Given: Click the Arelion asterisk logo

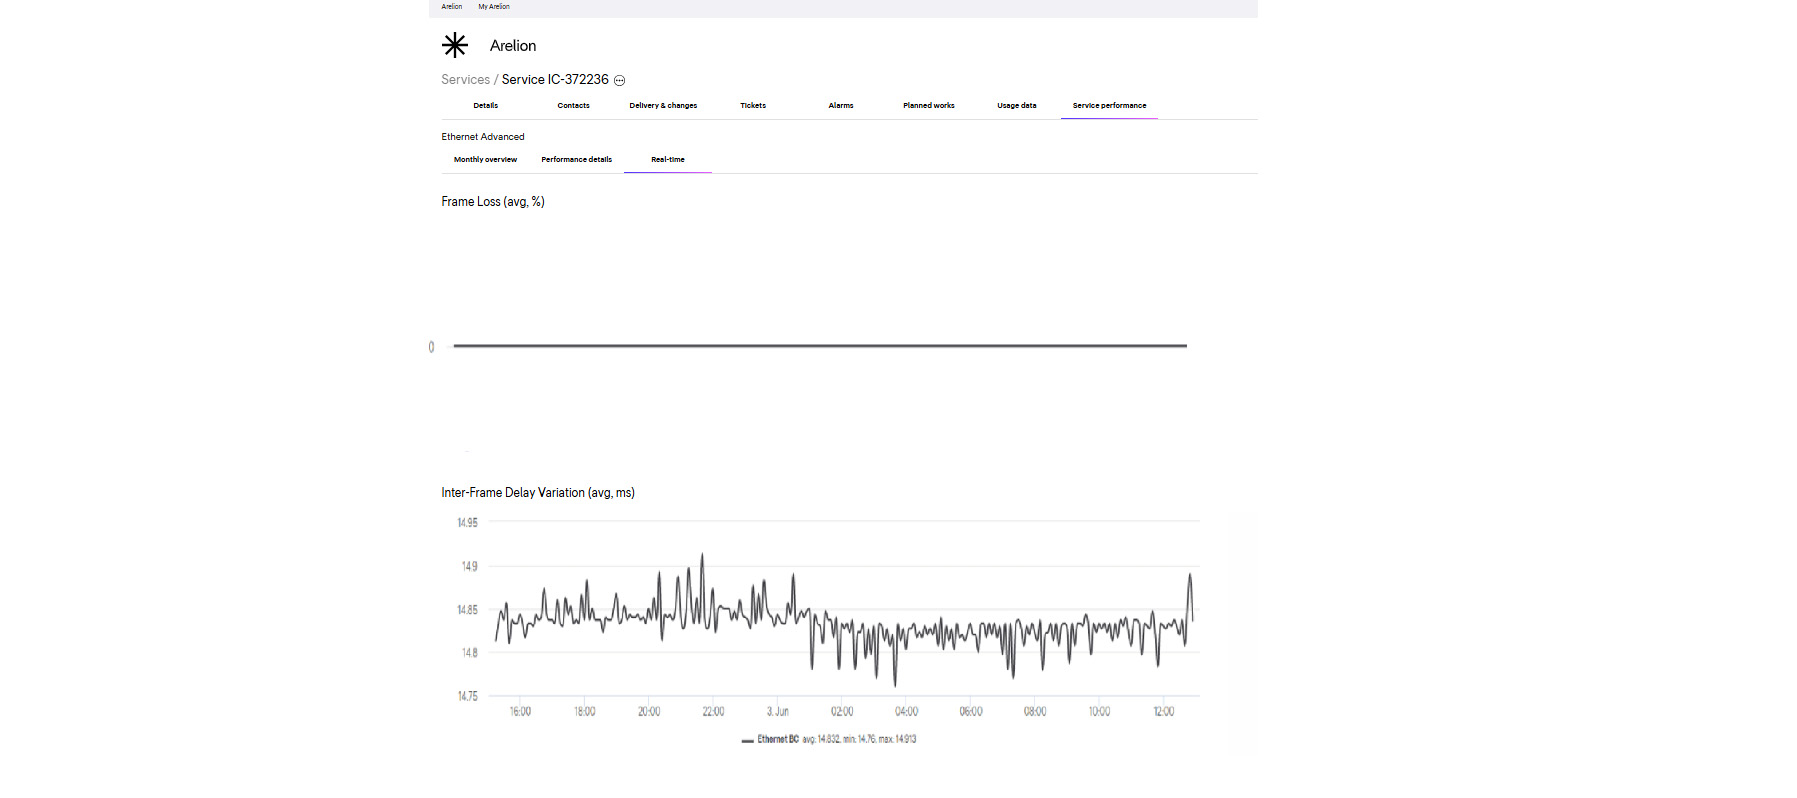Looking at the screenshot, I should pos(455,45).
